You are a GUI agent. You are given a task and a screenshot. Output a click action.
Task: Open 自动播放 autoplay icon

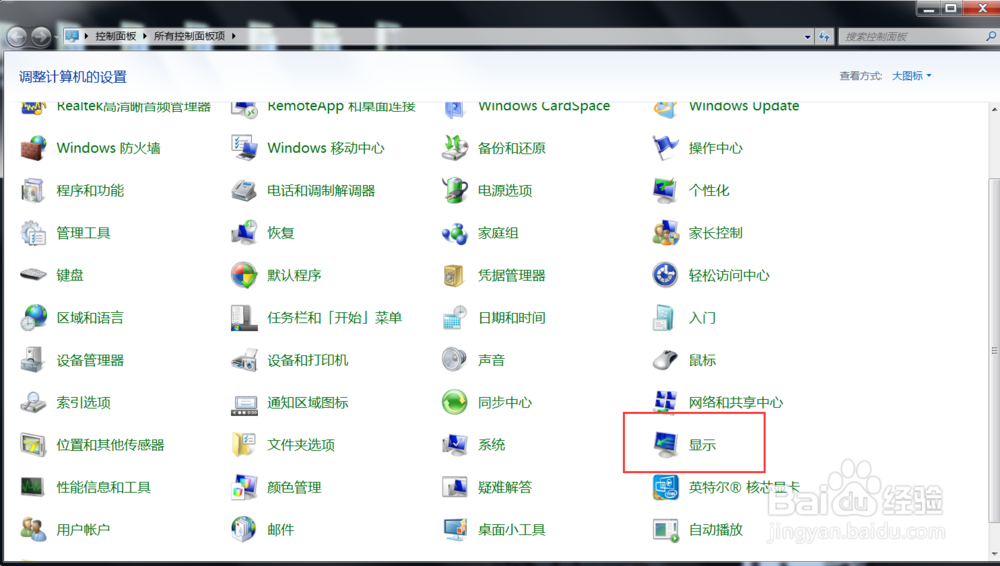pos(665,530)
